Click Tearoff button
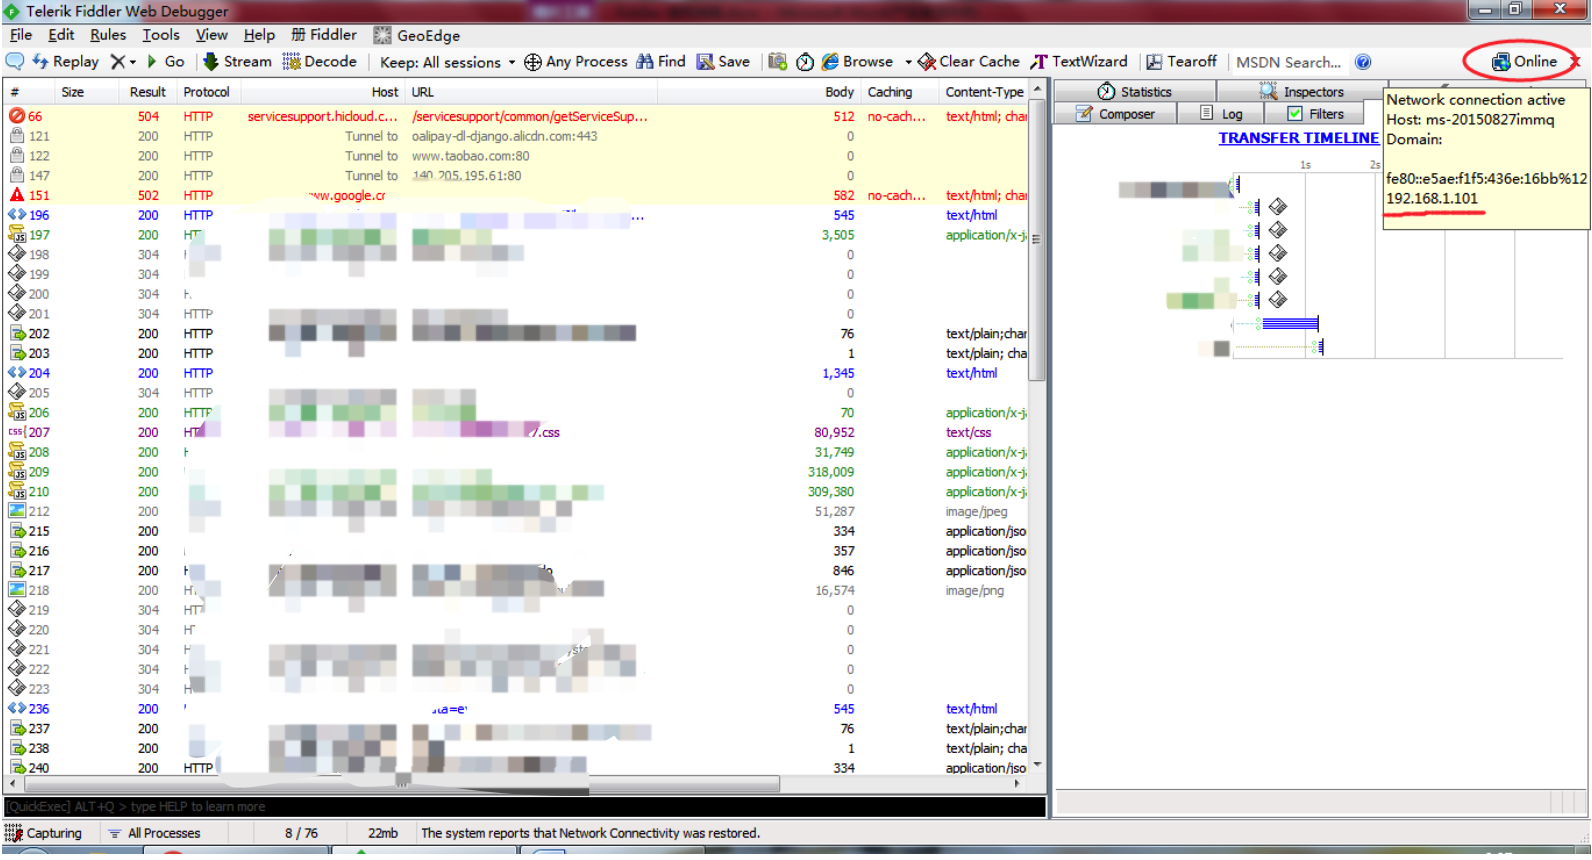 (1181, 61)
